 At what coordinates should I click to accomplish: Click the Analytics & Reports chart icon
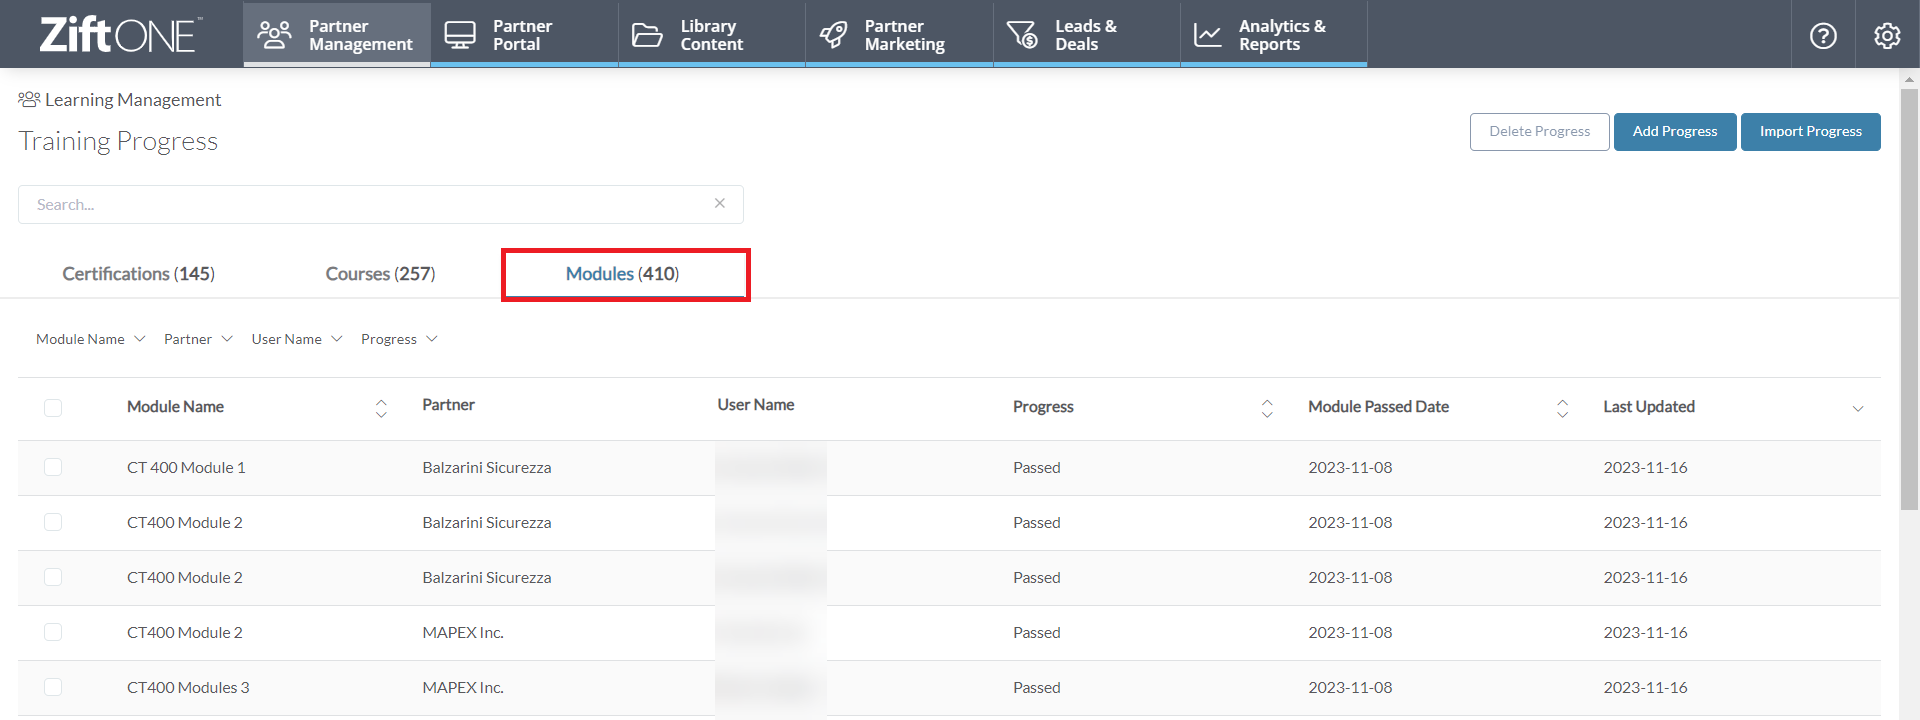point(1208,35)
